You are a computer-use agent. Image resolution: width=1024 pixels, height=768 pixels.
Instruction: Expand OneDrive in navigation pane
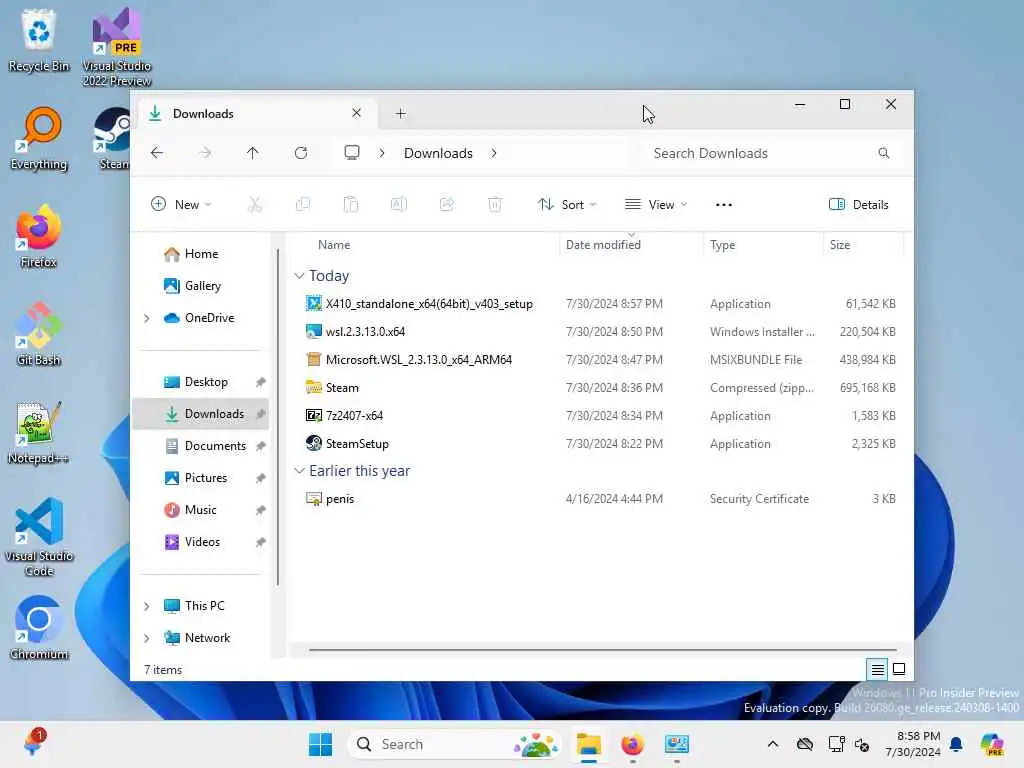click(146, 318)
